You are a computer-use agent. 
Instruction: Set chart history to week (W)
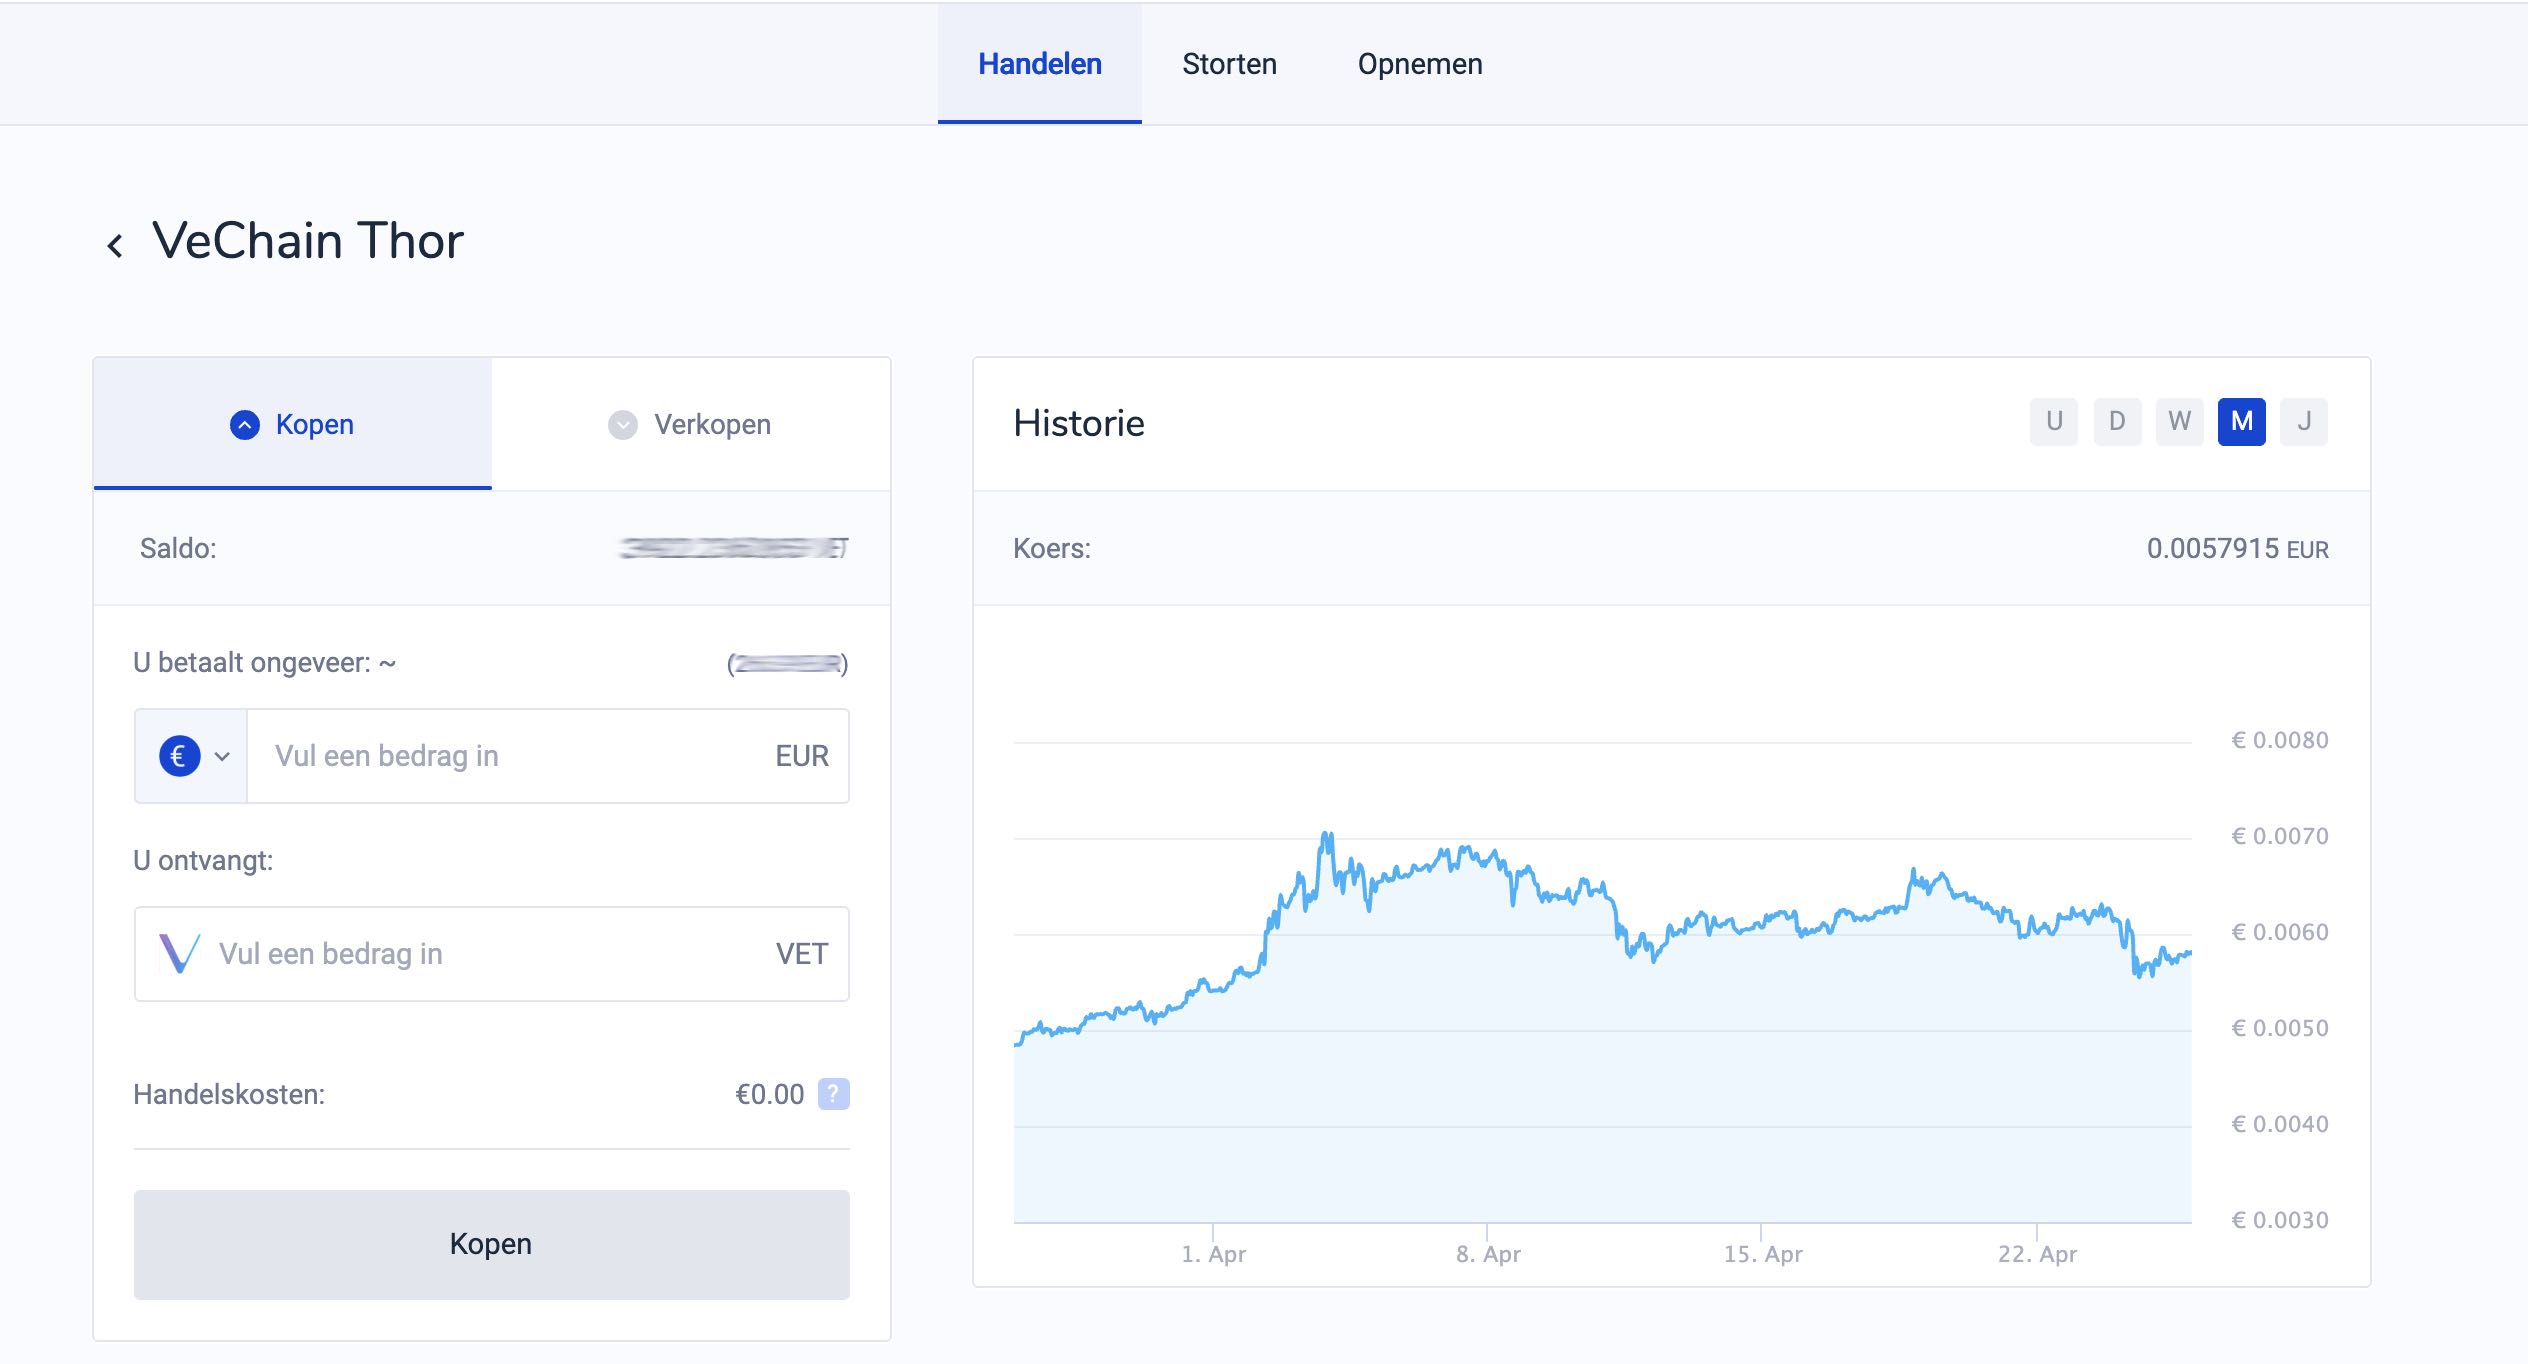point(2180,421)
